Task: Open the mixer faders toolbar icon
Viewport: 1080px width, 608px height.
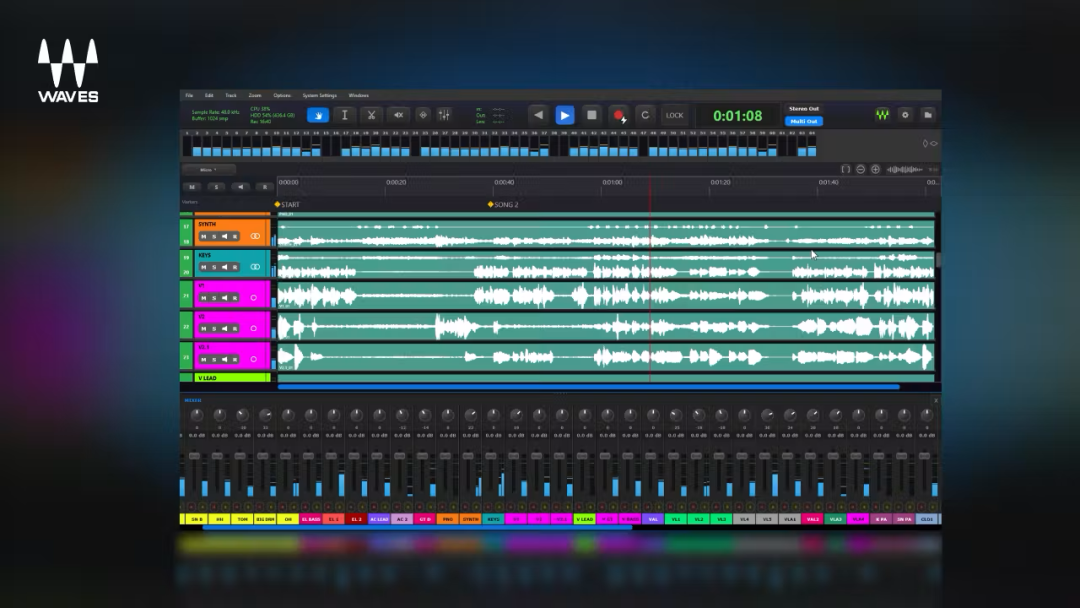Action: pos(444,115)
